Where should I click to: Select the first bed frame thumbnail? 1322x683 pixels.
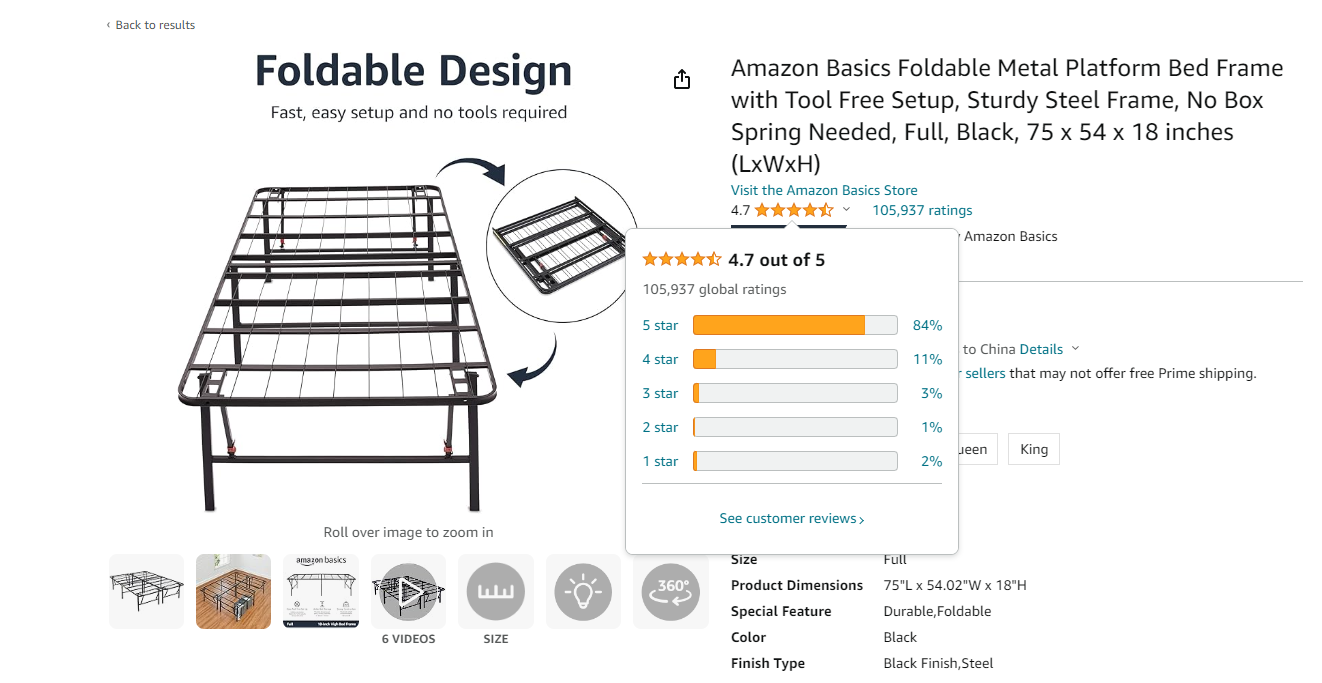click(146, 592)
